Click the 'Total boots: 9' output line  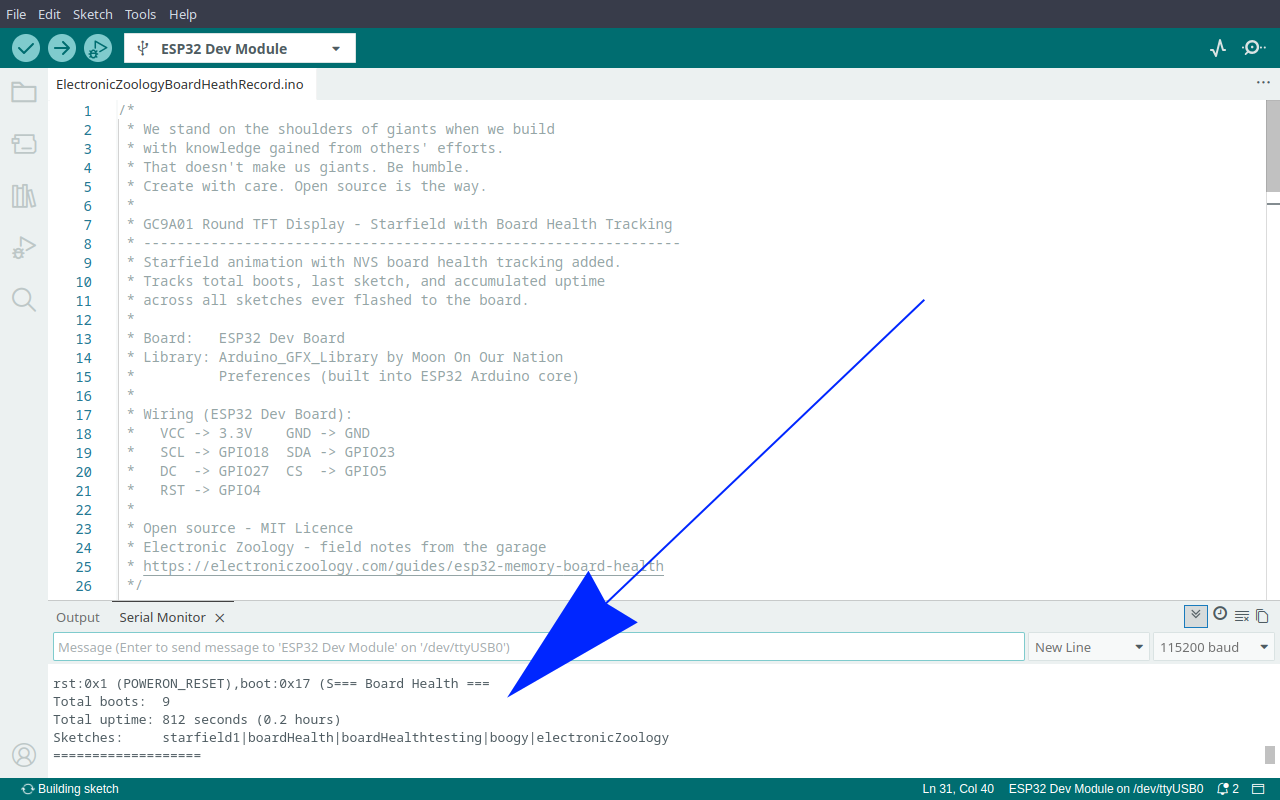pyautogui.click(x=112, y=702)
